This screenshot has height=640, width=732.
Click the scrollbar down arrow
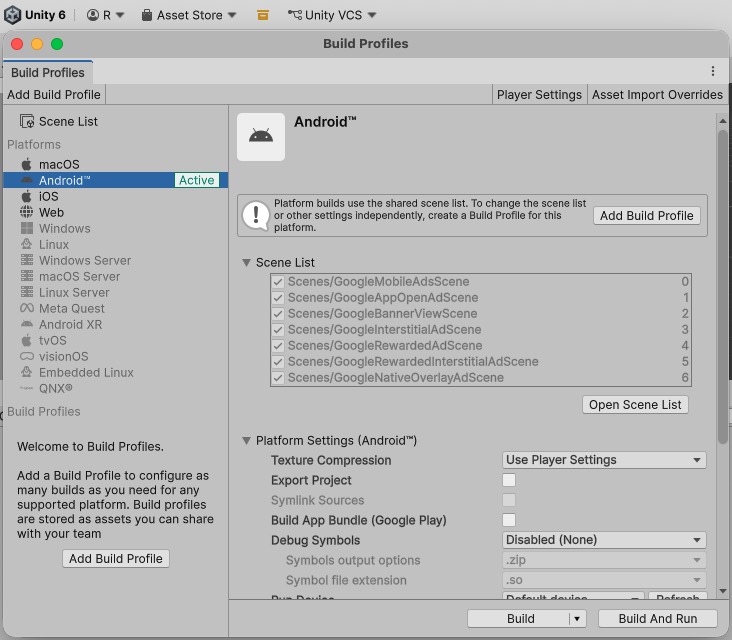coord(723,591)
